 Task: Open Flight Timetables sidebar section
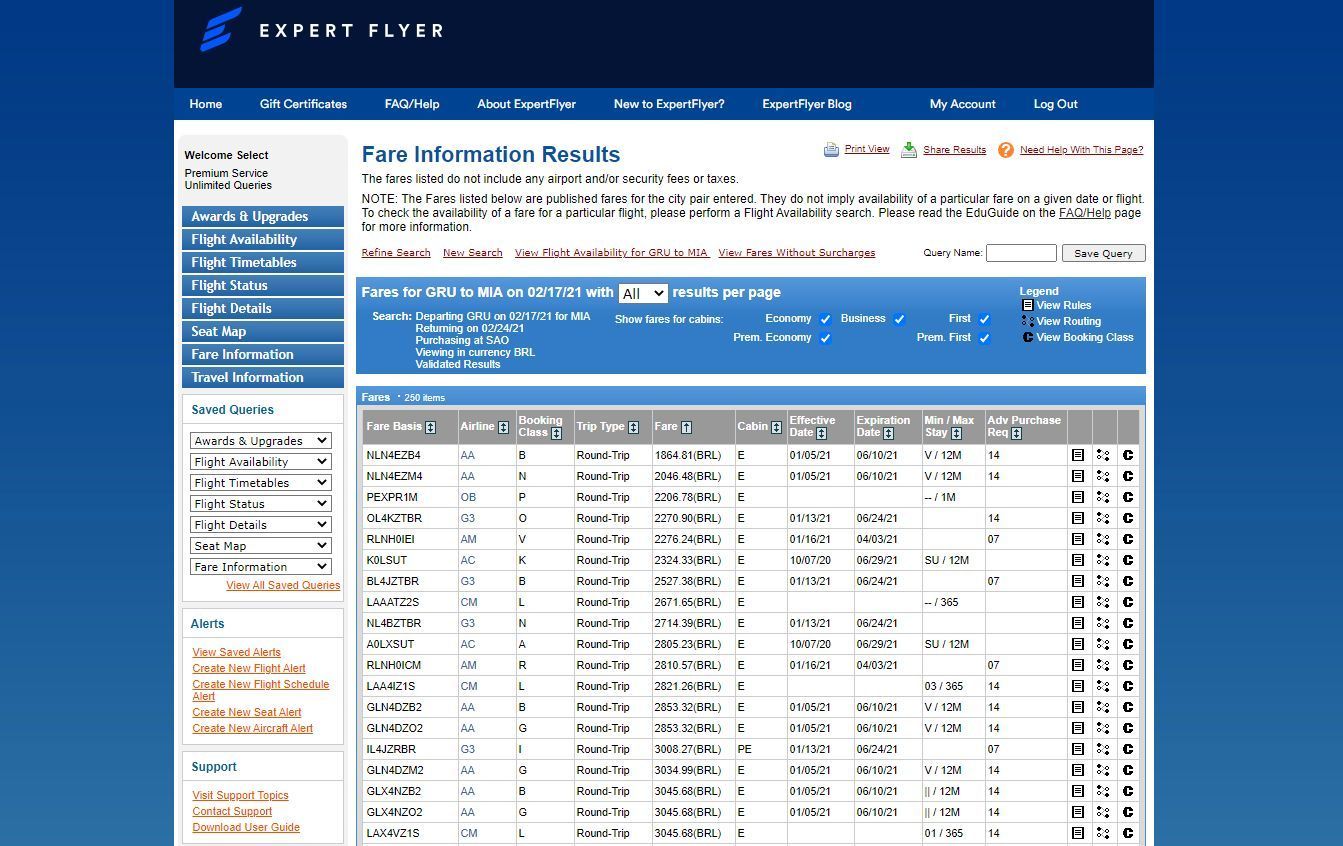(263, 263)
